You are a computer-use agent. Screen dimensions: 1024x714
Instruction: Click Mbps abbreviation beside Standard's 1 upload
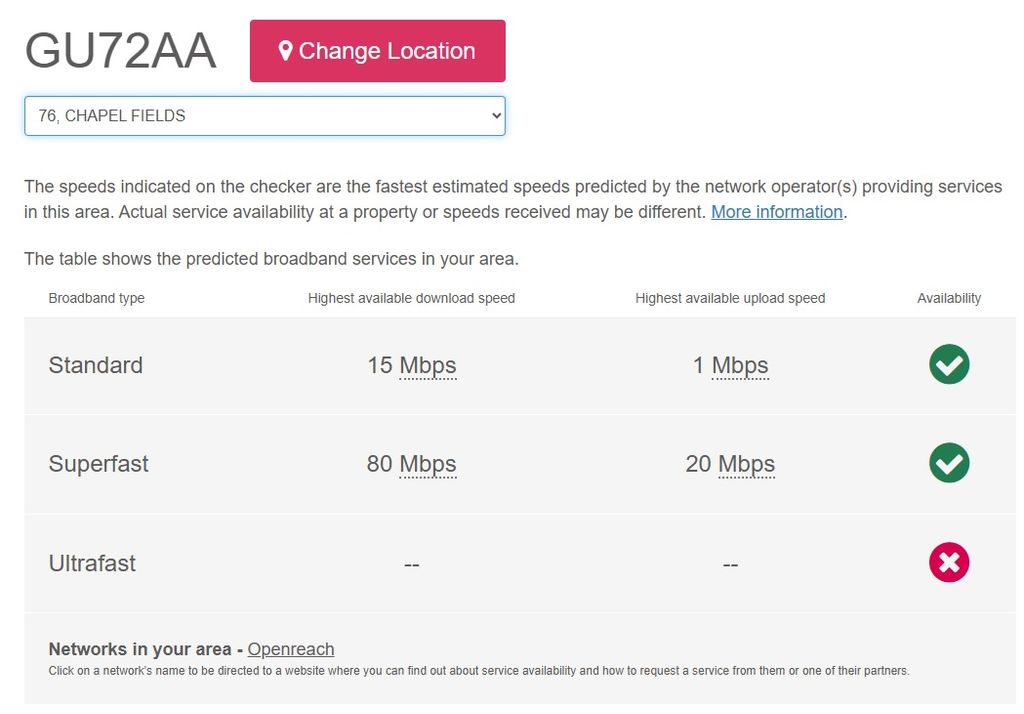click(x=740, y=365)
